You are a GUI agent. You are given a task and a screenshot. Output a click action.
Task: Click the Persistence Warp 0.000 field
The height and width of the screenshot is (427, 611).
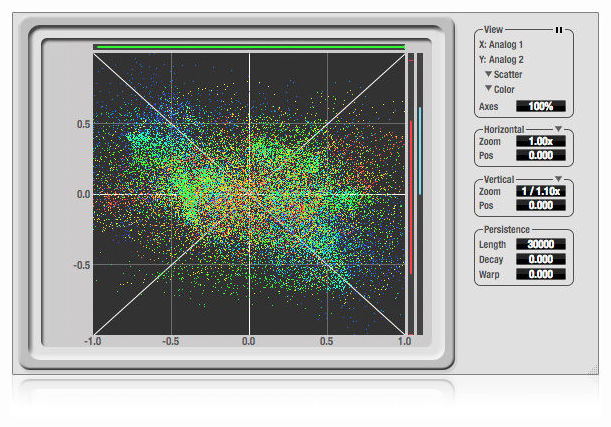coord(541,274)
